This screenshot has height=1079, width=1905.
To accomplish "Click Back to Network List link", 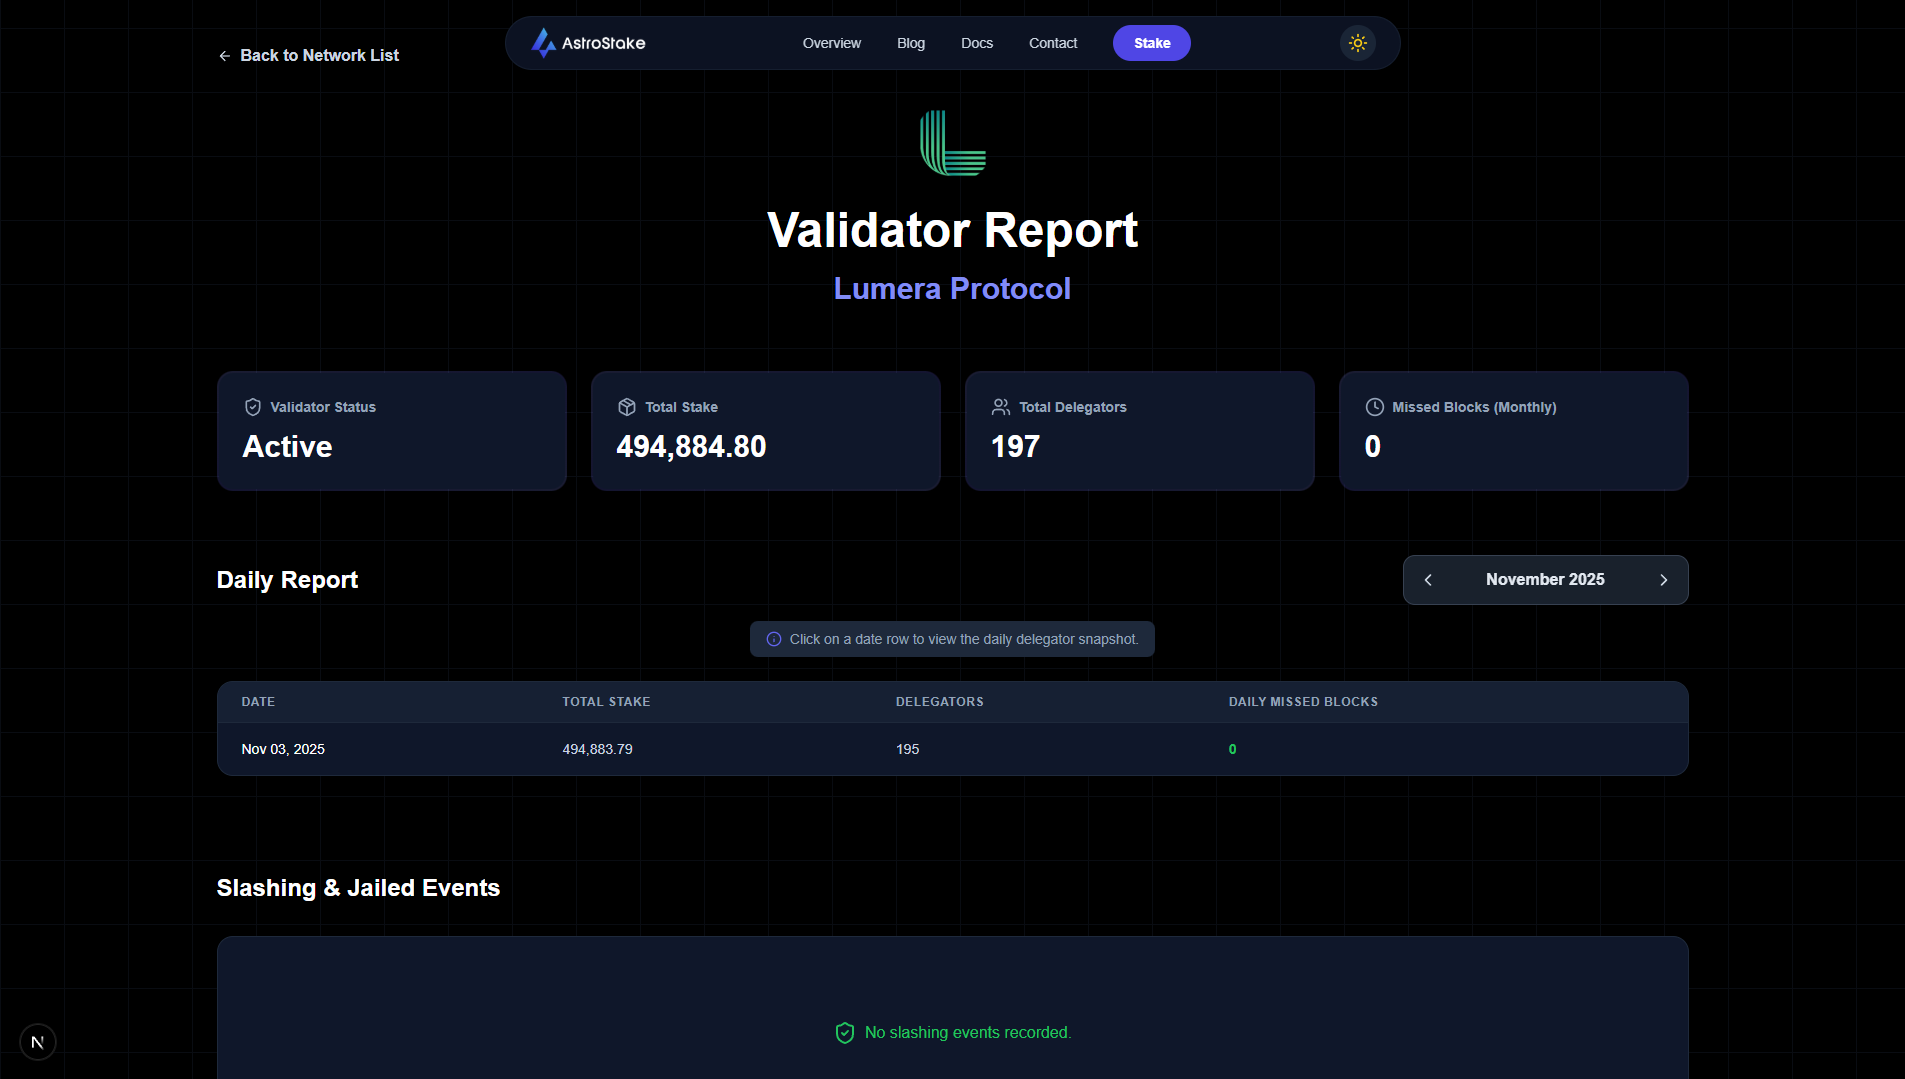I will click(319, 55).
